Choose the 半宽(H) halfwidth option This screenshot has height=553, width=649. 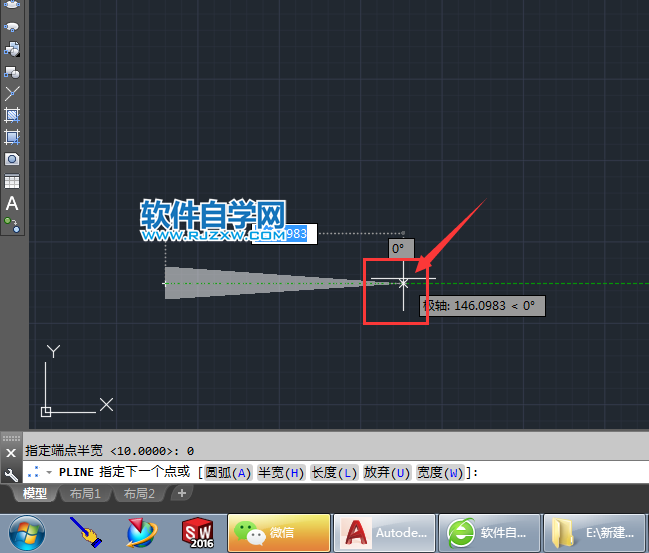click(x=281, y=472)
